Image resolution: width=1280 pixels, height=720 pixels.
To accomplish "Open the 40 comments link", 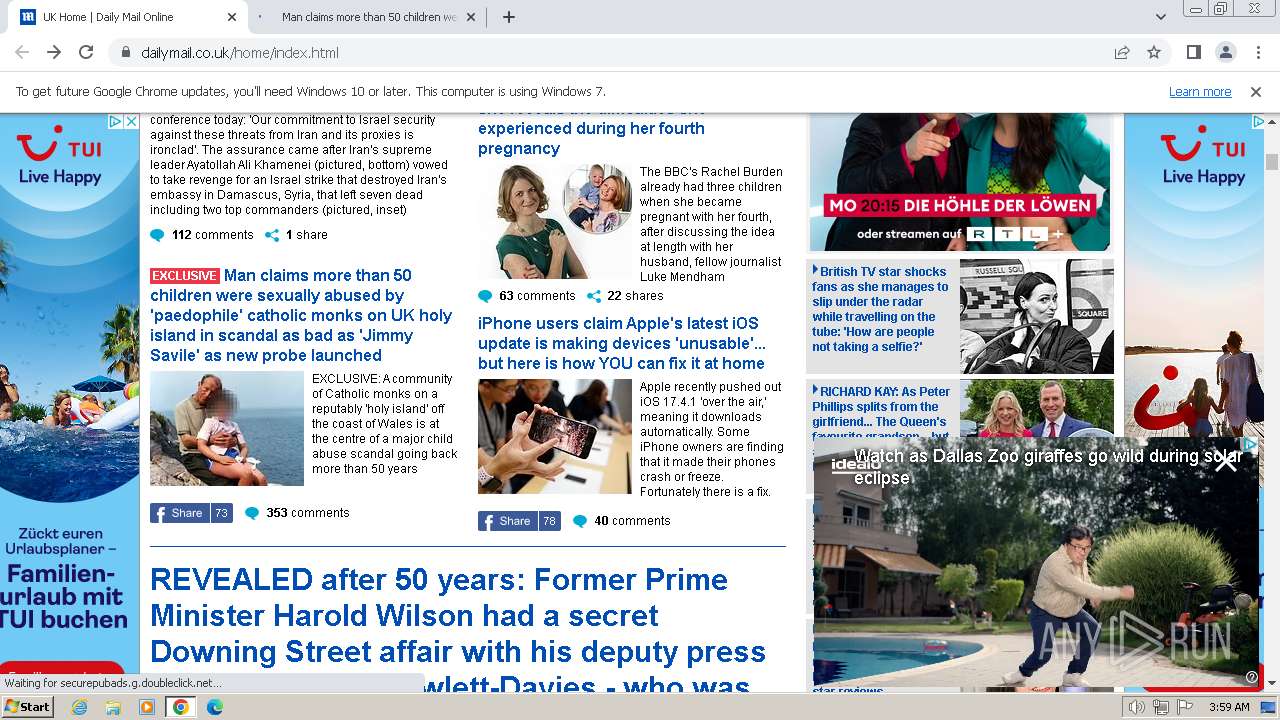I will 632,521.
